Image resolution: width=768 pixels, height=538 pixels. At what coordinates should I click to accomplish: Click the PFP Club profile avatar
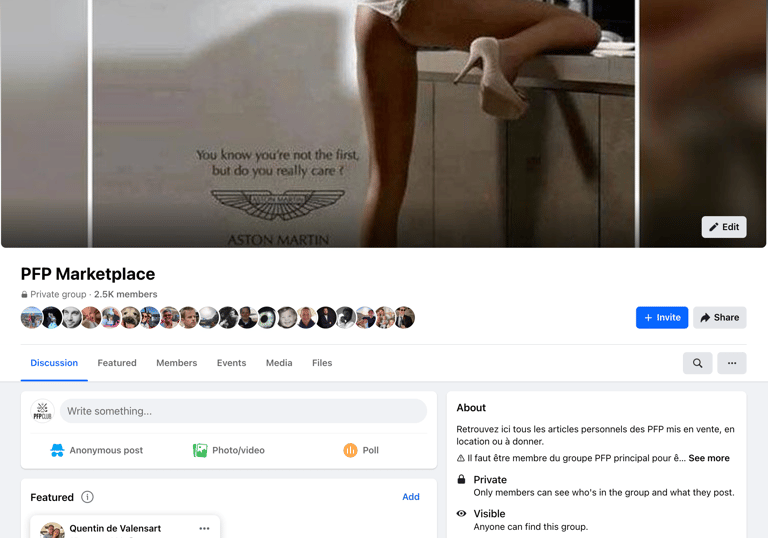[42, 411]
